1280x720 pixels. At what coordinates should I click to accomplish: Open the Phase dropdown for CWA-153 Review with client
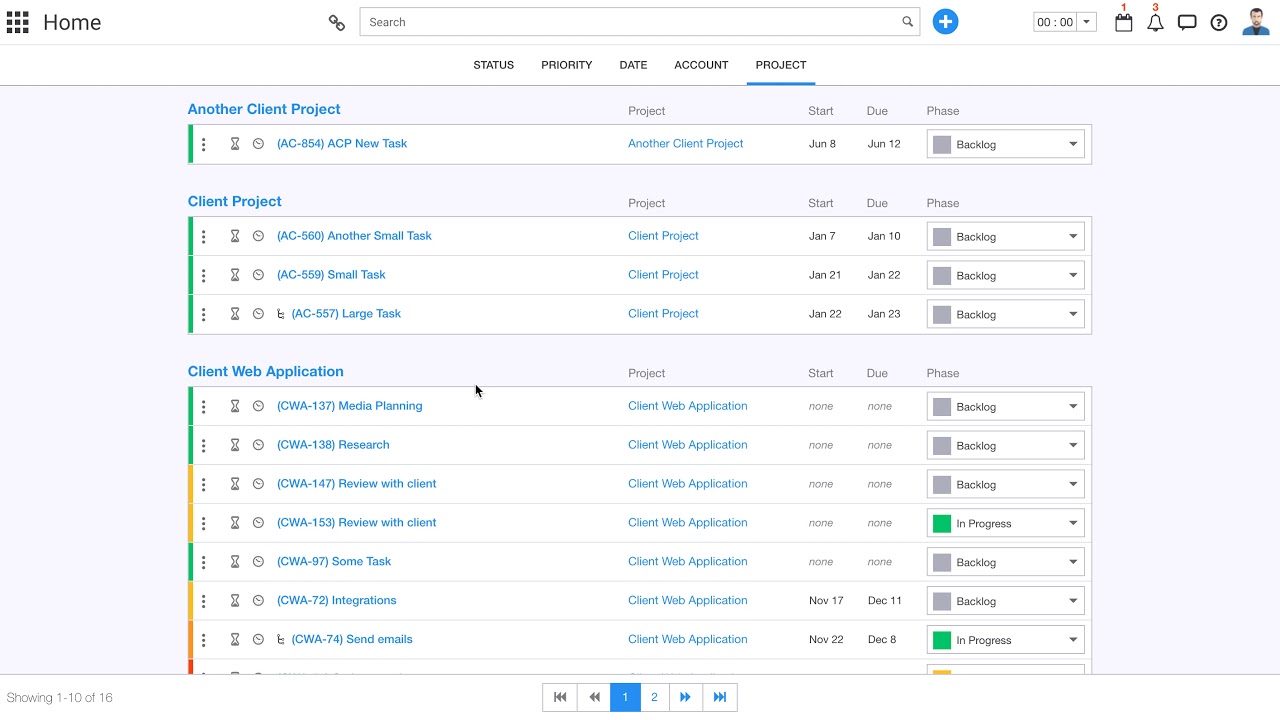pyautogui.click(x=1006, y=523)
